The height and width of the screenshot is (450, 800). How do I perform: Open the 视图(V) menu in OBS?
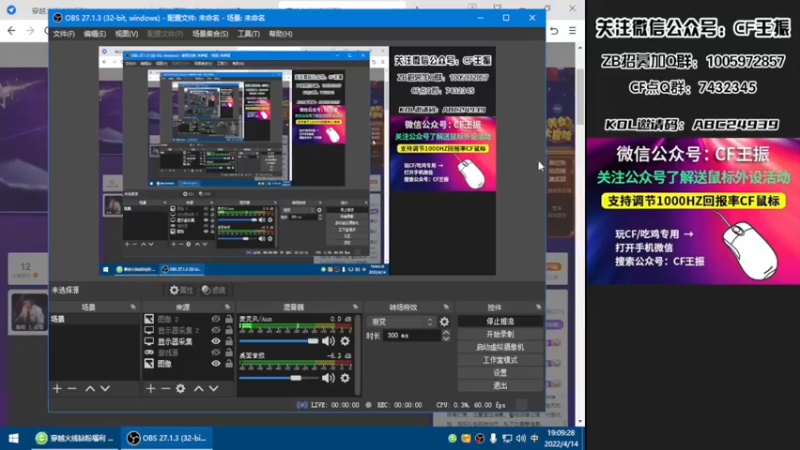click(x=127, y=34)
